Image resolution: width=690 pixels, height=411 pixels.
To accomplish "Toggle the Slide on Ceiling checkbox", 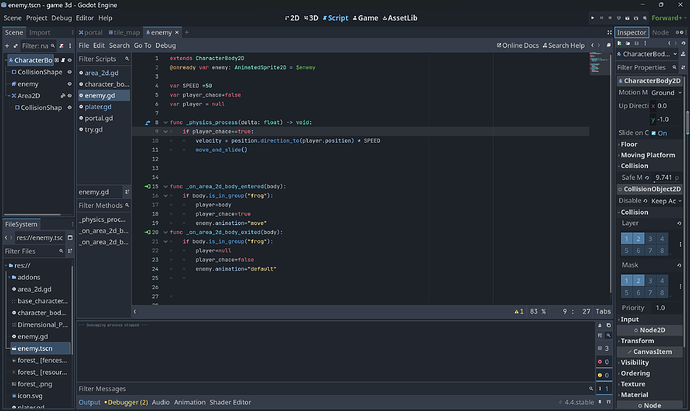I will 654,133.
